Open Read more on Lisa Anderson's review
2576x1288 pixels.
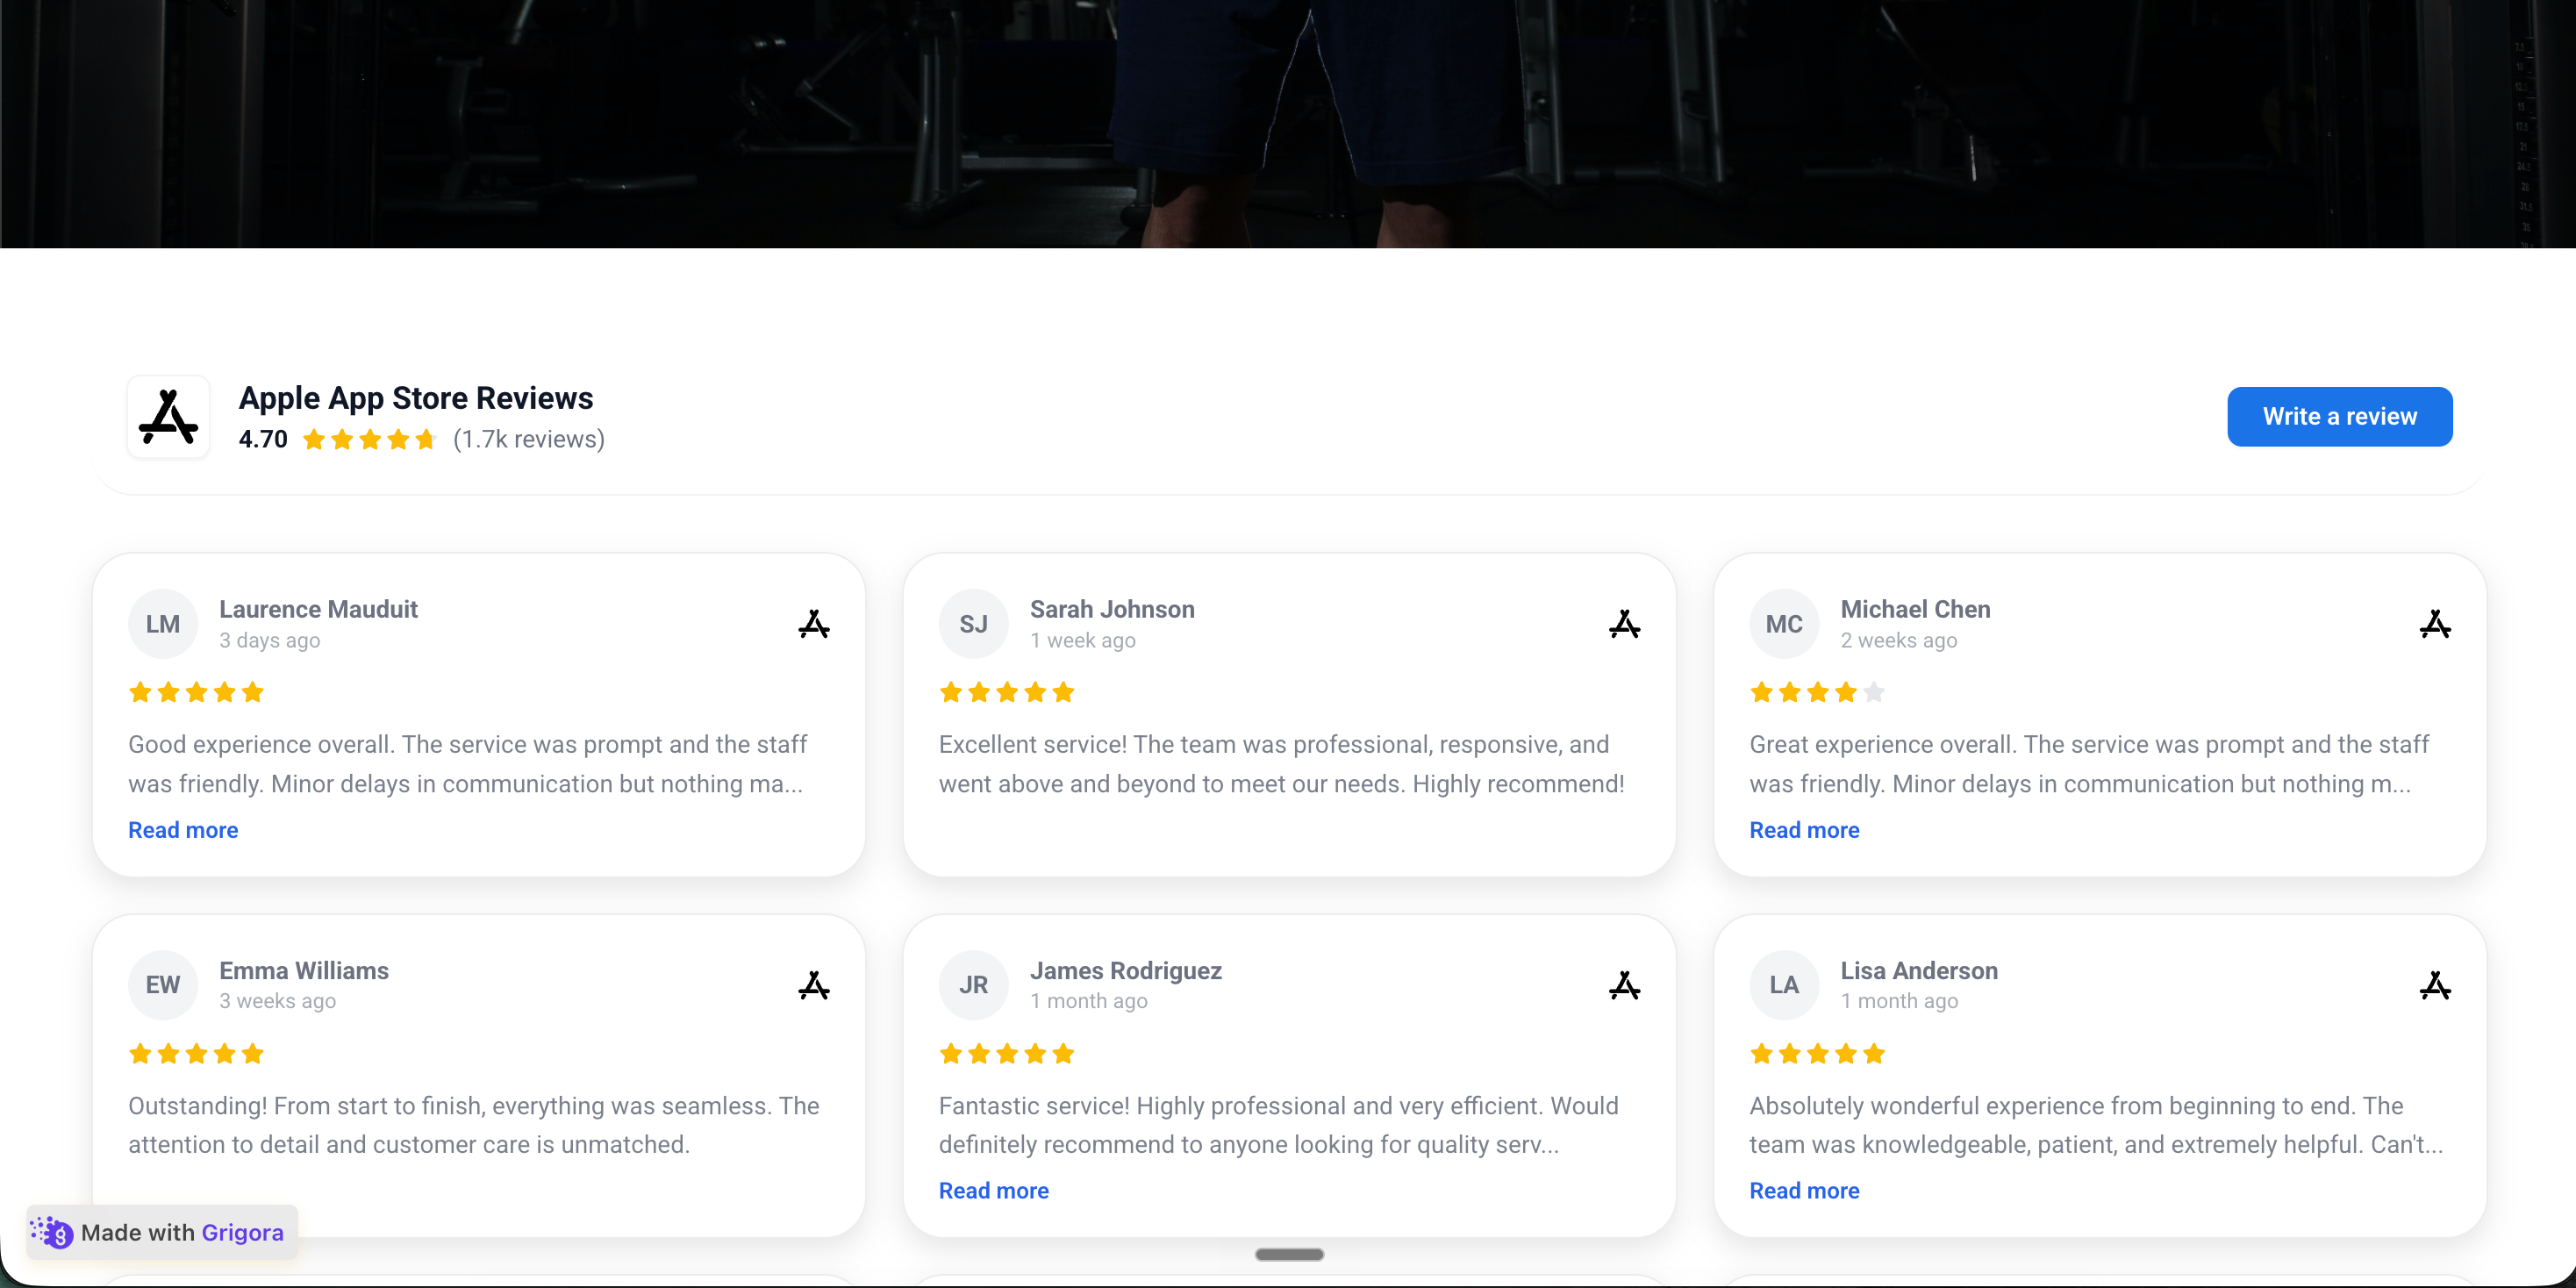1804,1190
